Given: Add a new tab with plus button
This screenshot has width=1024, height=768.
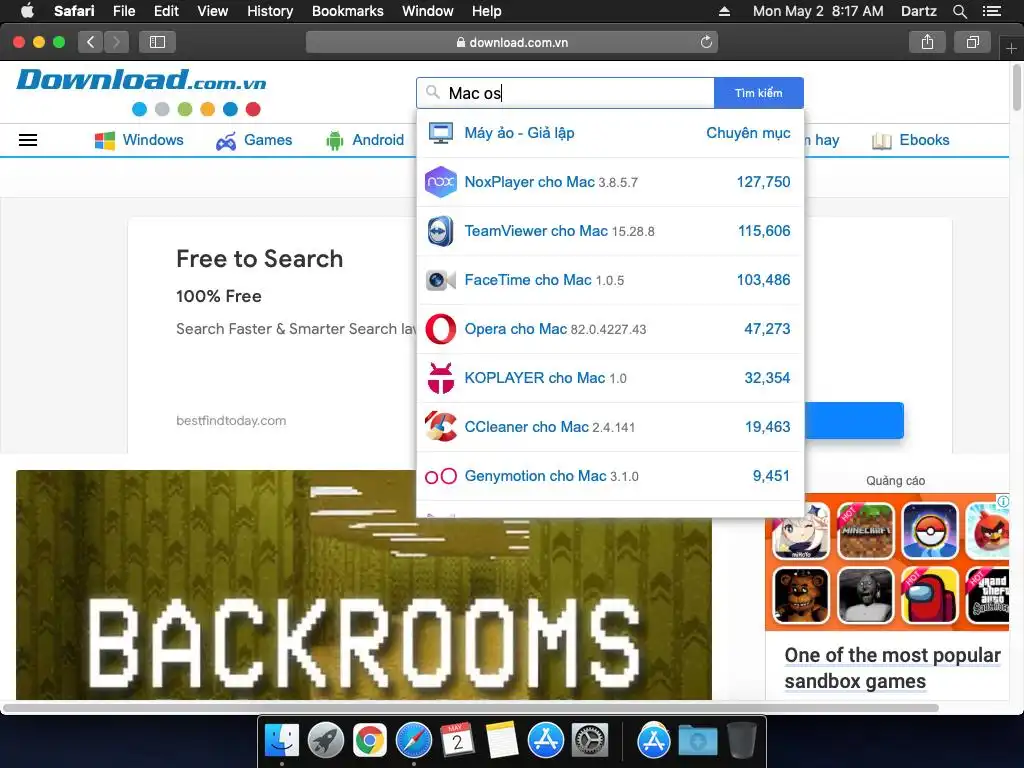Looking at the screenshot, I should [1011, 48].
